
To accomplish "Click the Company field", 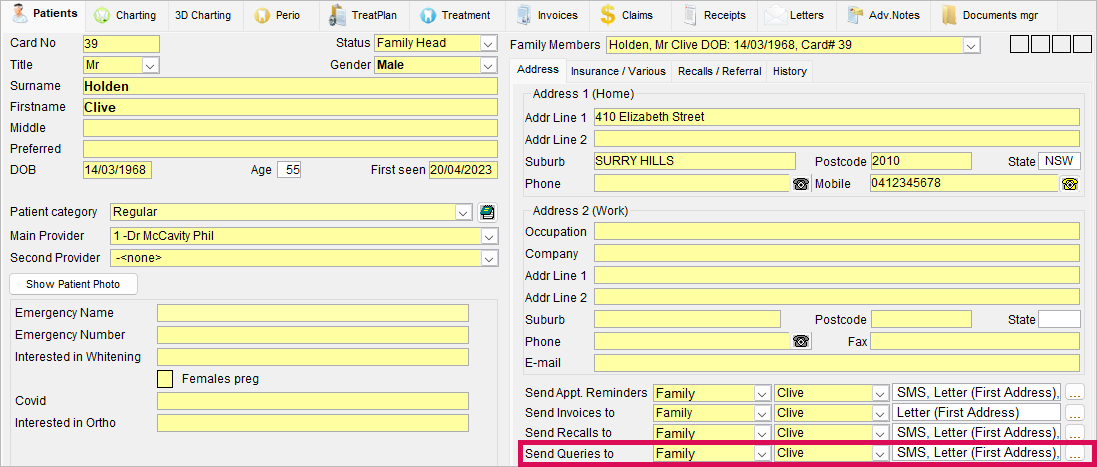I will pos(837,253).
